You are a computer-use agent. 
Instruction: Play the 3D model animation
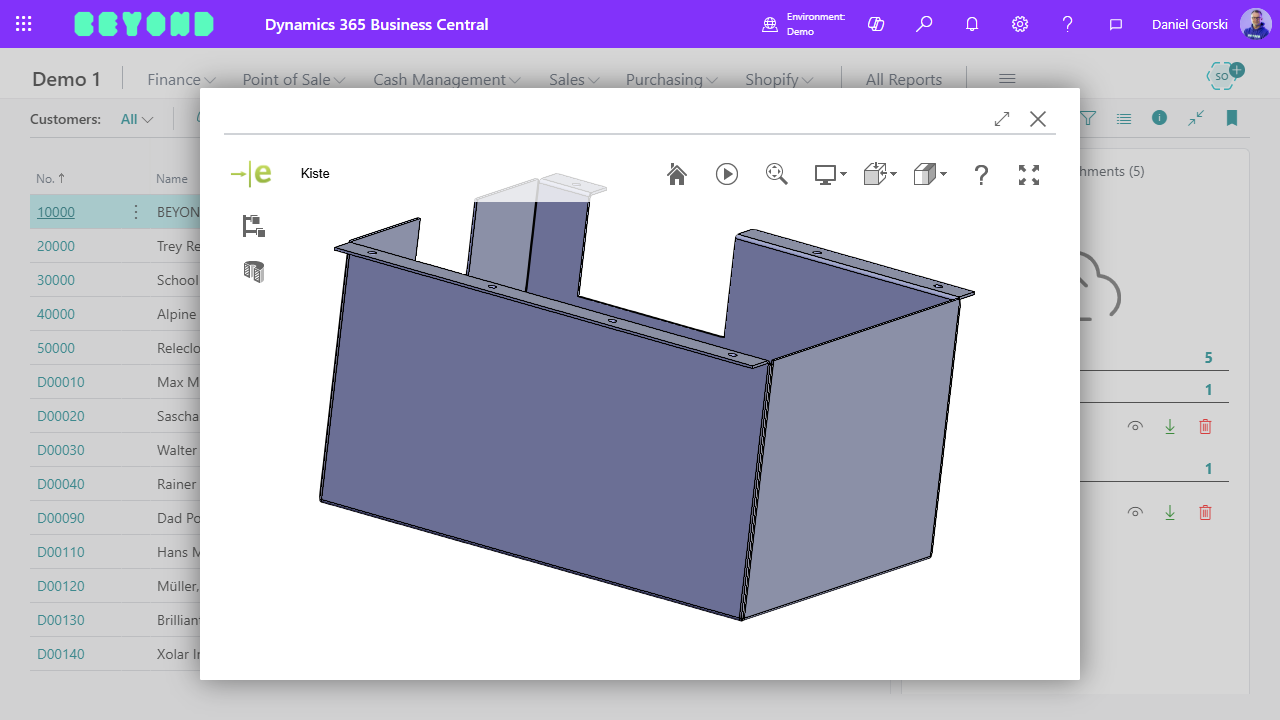click(727, 174)
